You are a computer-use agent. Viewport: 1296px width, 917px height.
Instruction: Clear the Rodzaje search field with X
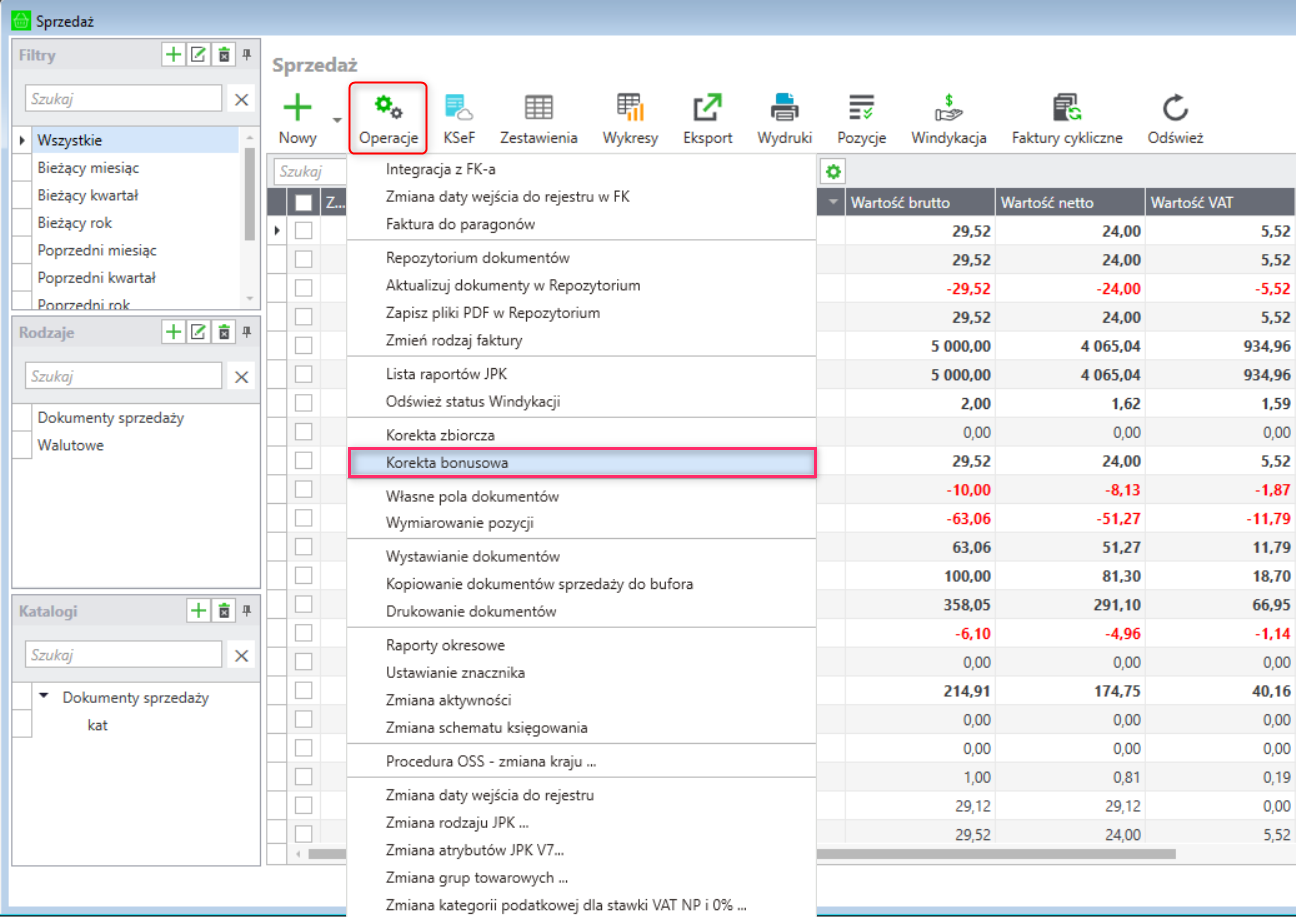click(x=241, y=377)
